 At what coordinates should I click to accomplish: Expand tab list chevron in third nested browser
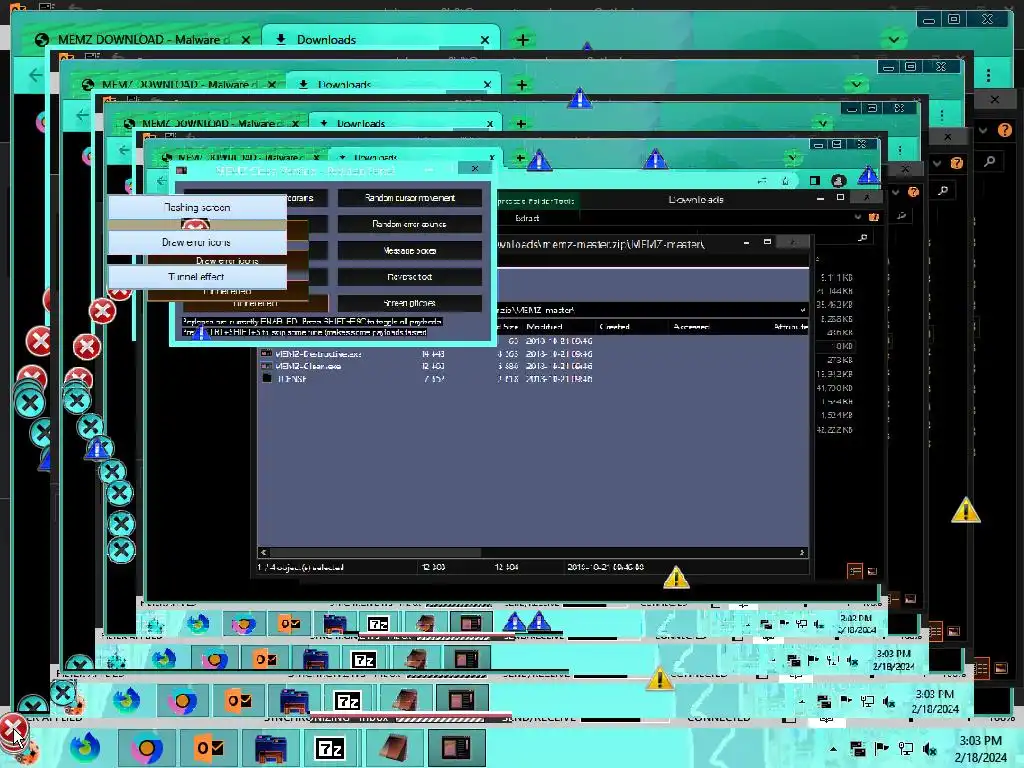click(x=823, y=123)
